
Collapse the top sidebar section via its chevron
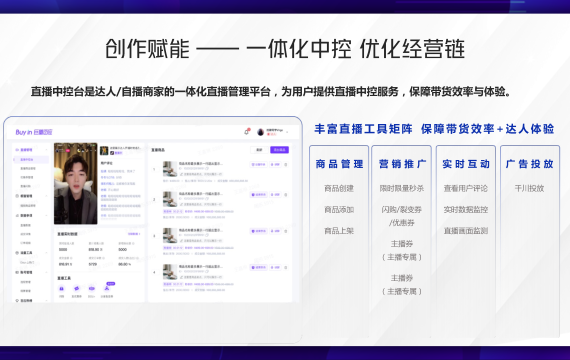[x=47, y=149]
